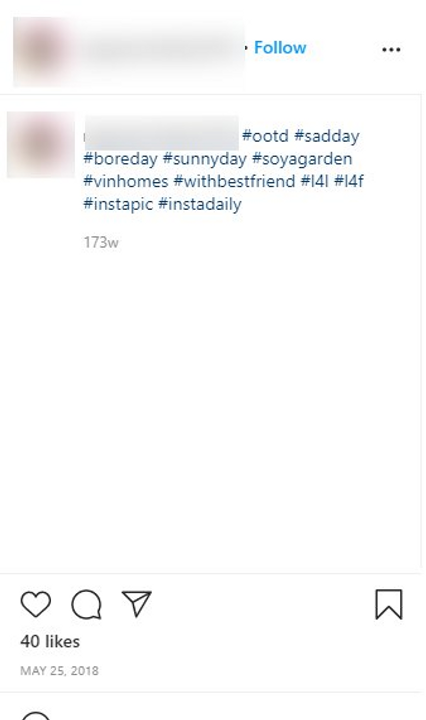Image resolution: width=426 pixels, height=720 pixels.
Task: Open the May 25, 2018 post date
Action: (59, 671)
